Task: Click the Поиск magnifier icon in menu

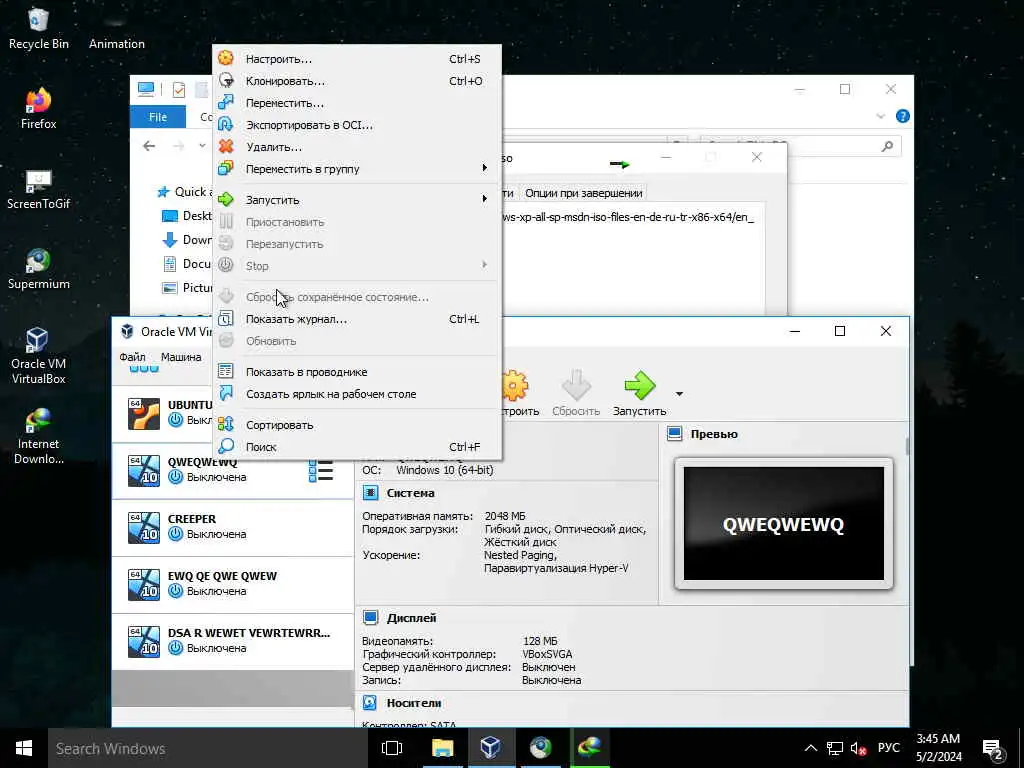Action: [226, 447]
